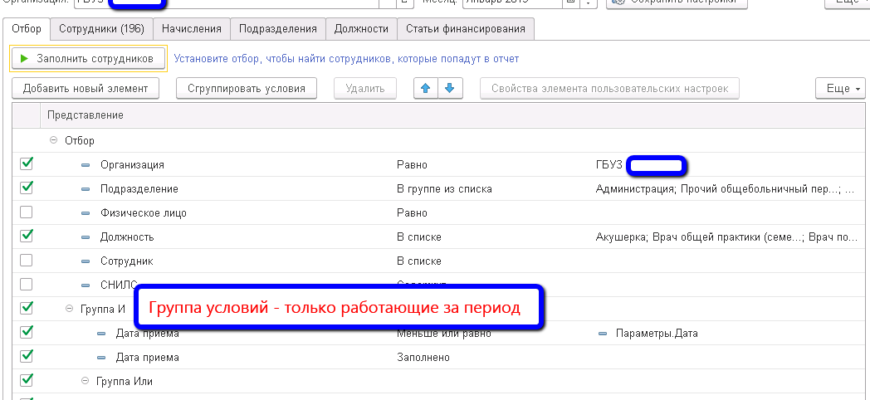The image size is (870, 400).
Task: Click the dash icon beside Подразделение
Action: pyautogui.click(x=85, y=189)
